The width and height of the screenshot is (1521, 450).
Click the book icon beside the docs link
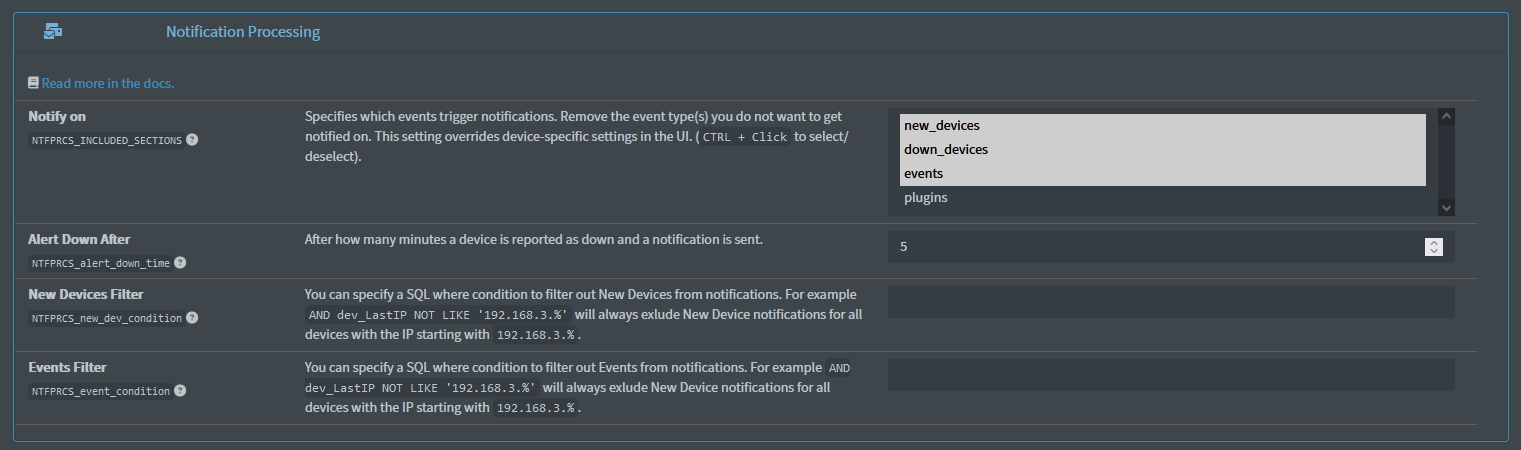pos(34,83)
